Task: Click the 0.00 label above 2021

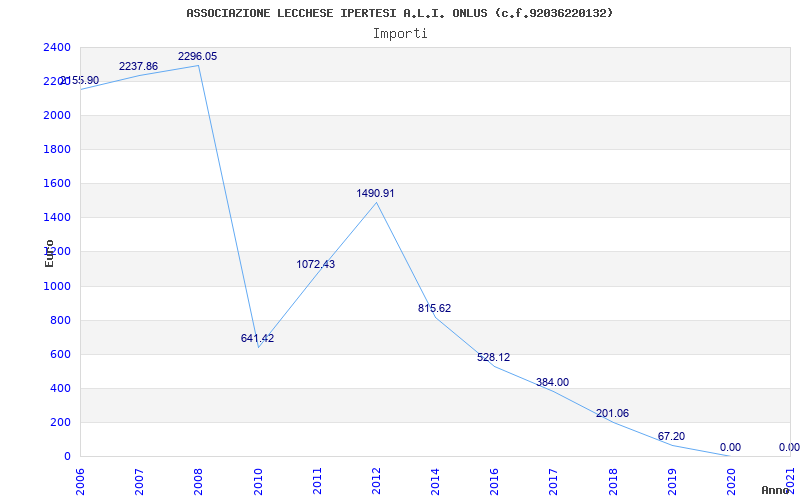Action: pyautogui.click(x=789, y=447)
